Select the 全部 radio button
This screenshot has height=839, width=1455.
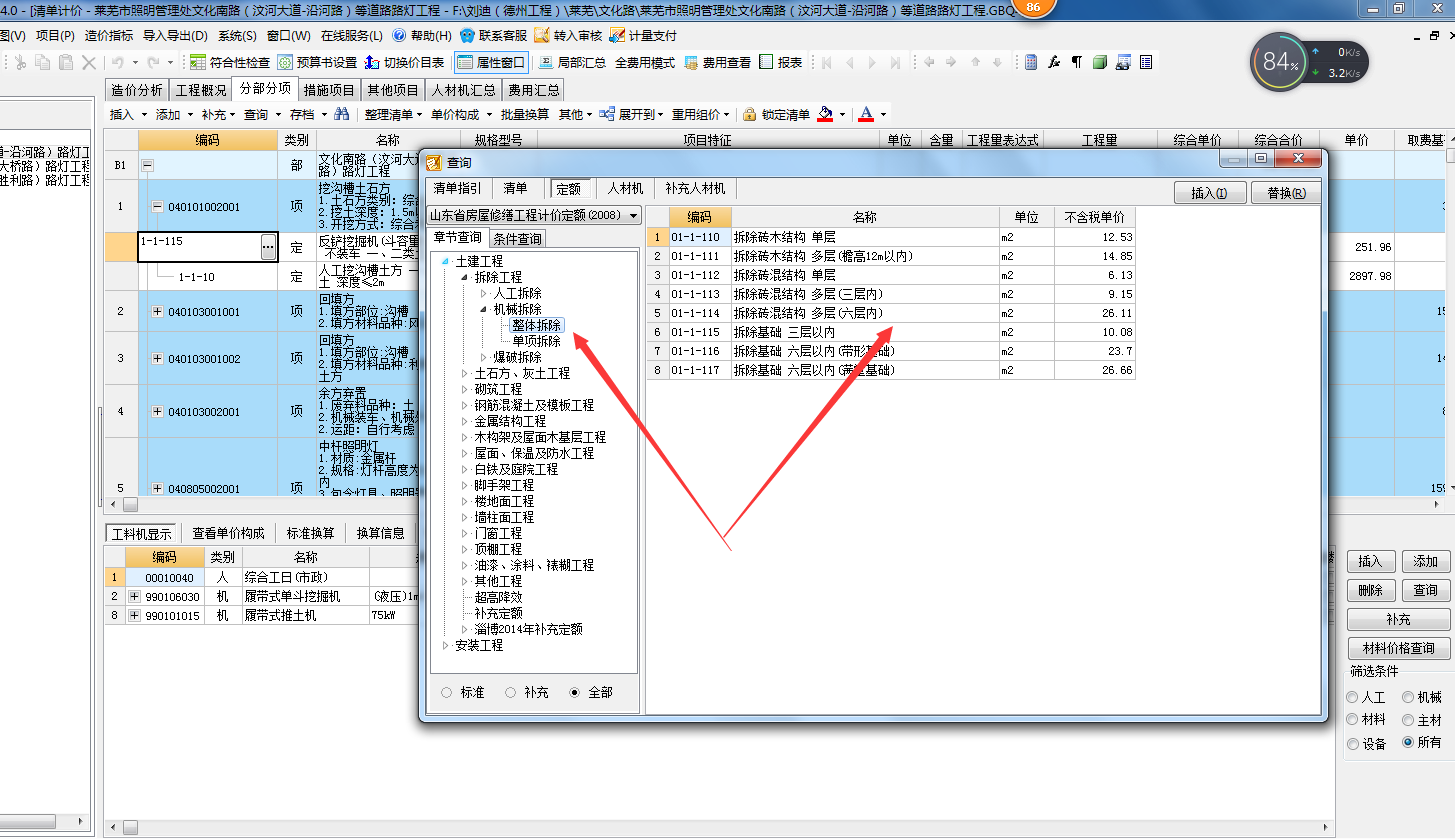(x=575, y=692)
